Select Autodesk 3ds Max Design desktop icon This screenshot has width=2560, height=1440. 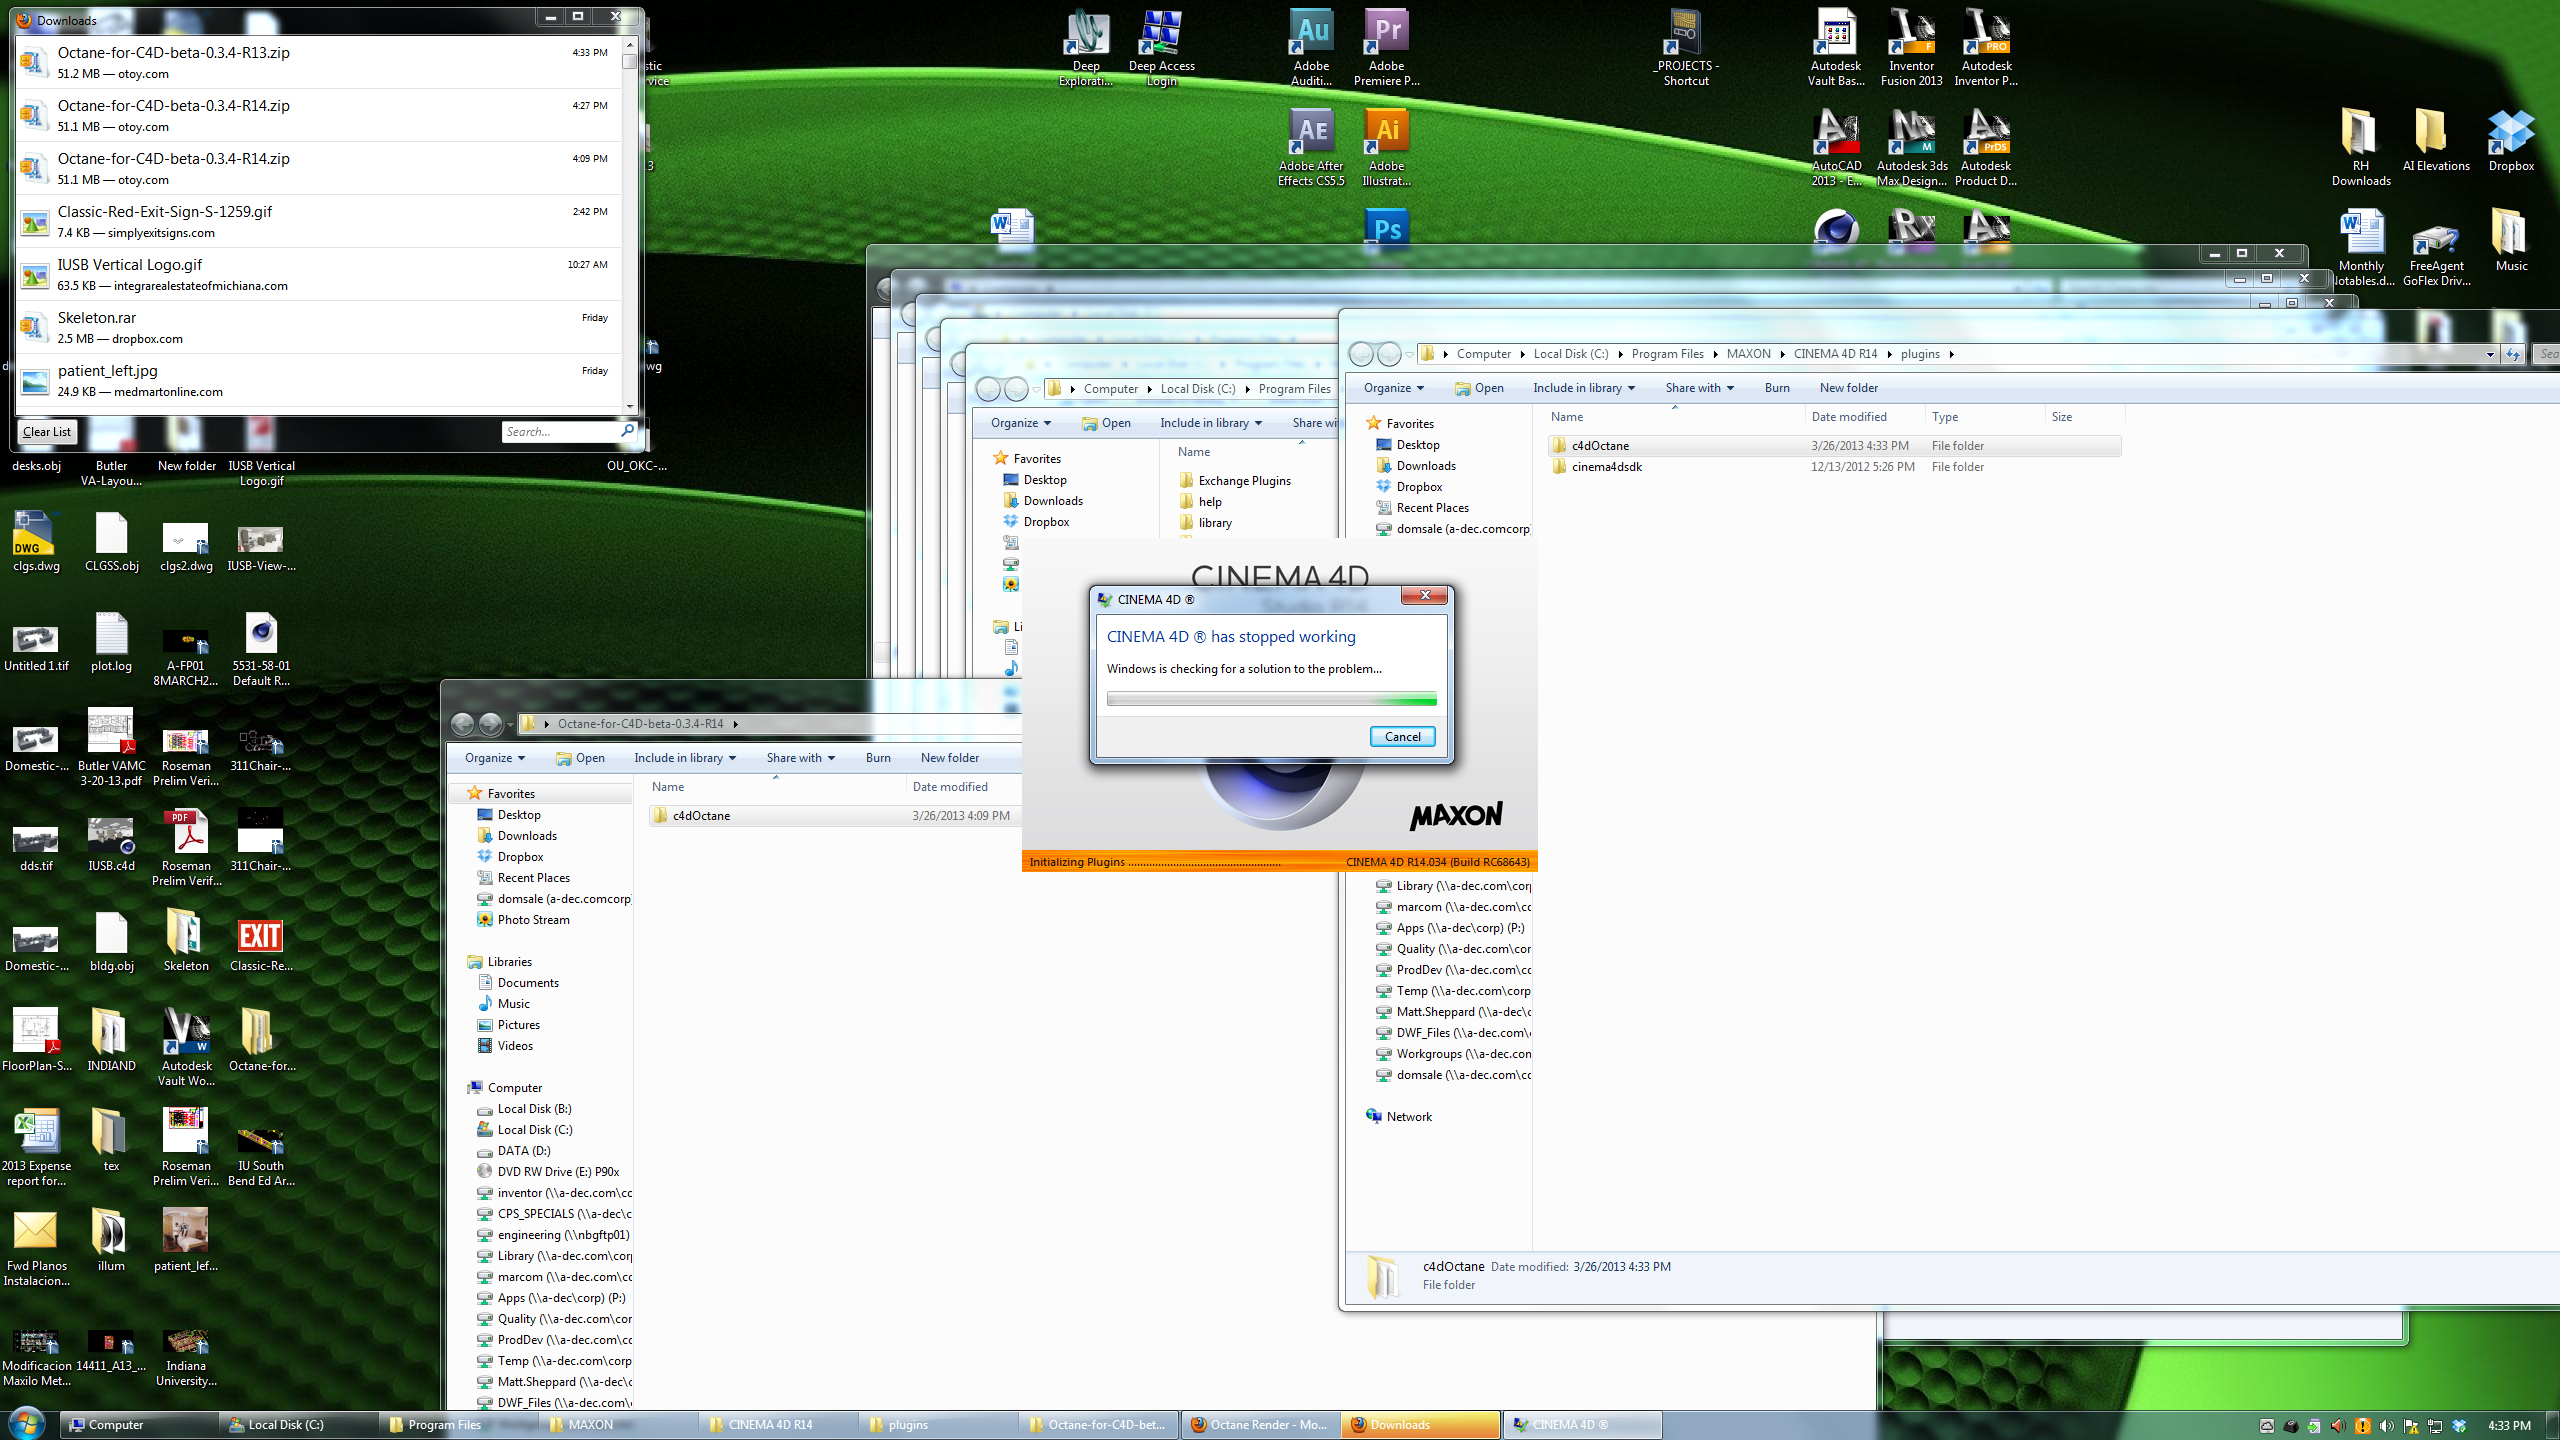click(x=1911, y=147)
